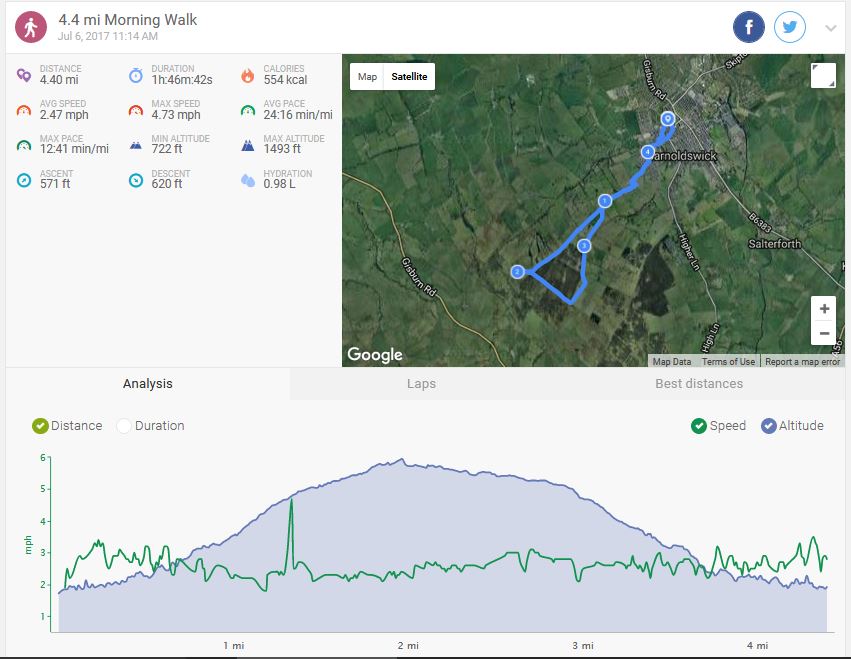Image resolution: width=851 pixels, height=659 pixels.
Task: Open the Best distances tab
Action: 698,384
